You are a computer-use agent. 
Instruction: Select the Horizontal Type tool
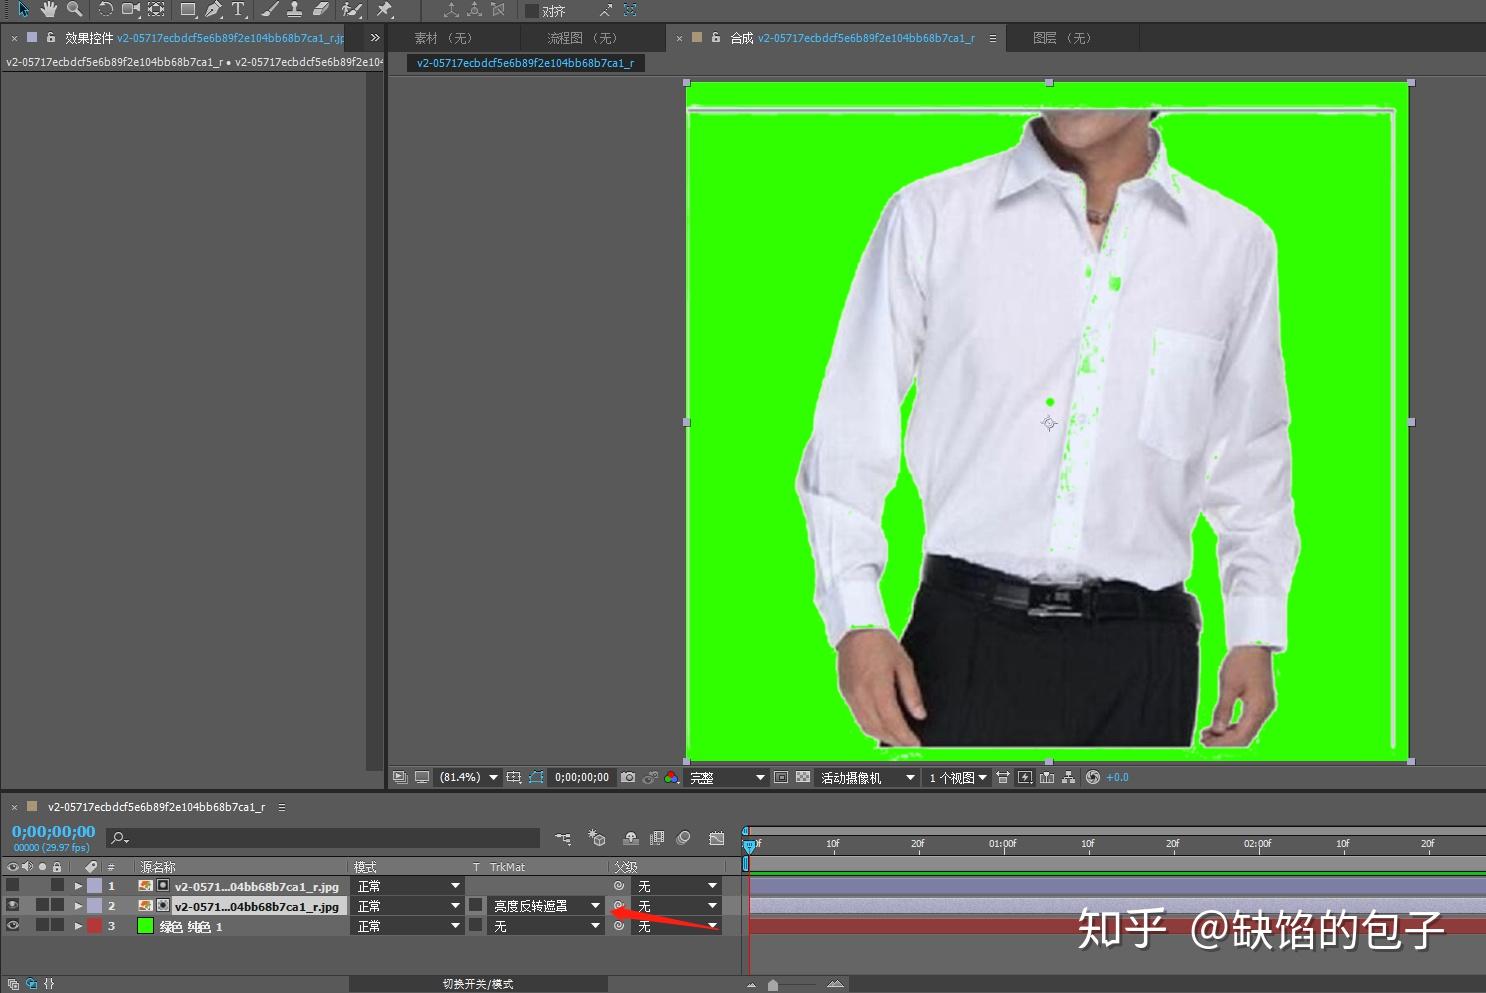pyautogui.click(x=238, y=10)
